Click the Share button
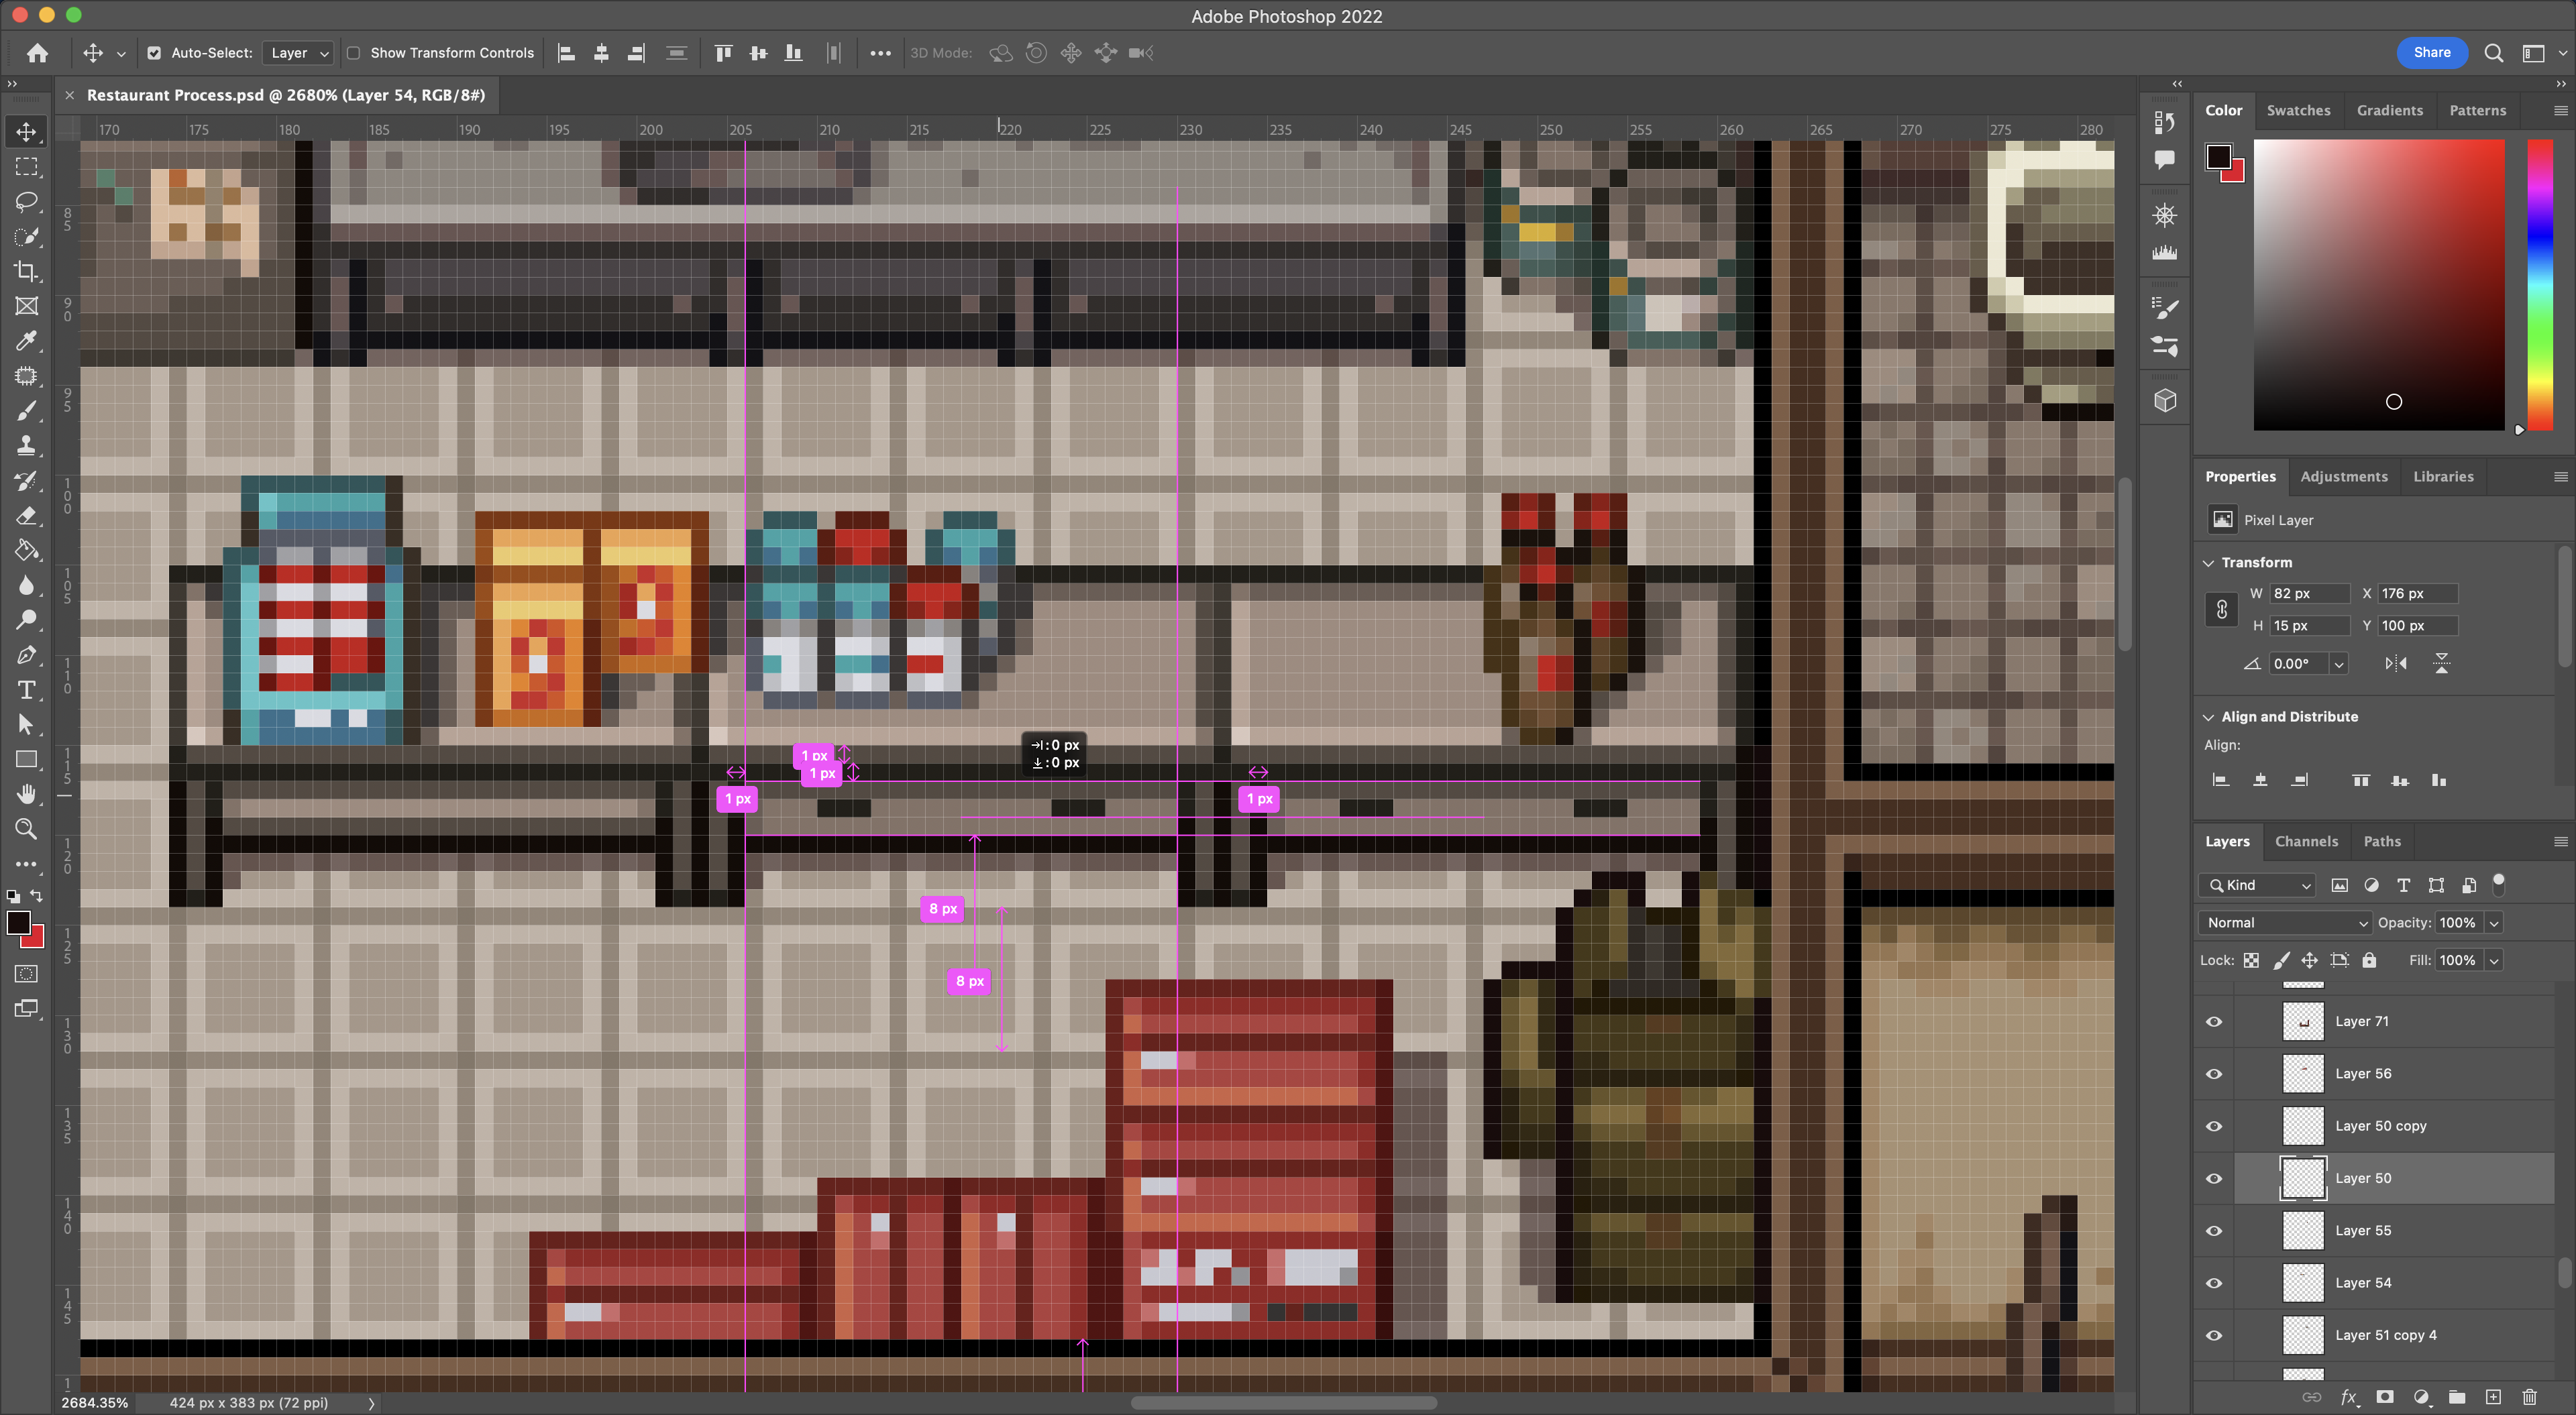Screen dimensions: 2576x1415 [2431, 53]
